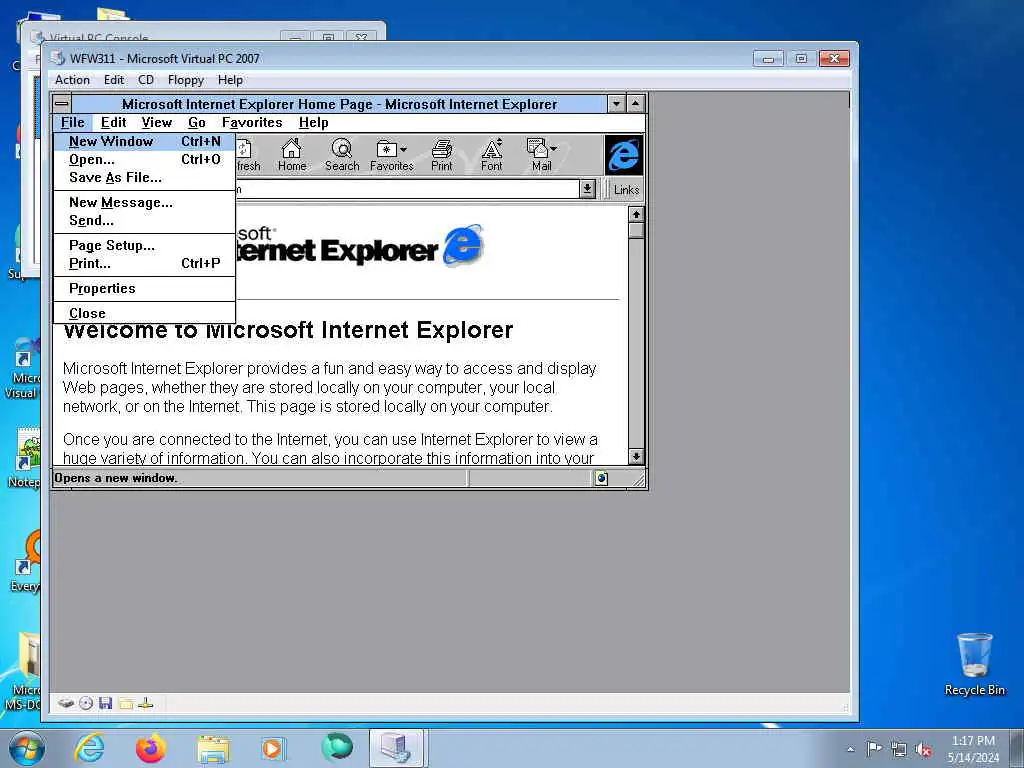1024x768 pixels.
Task: Open File Explorer from the taskbar
Action: coord(213,748)
